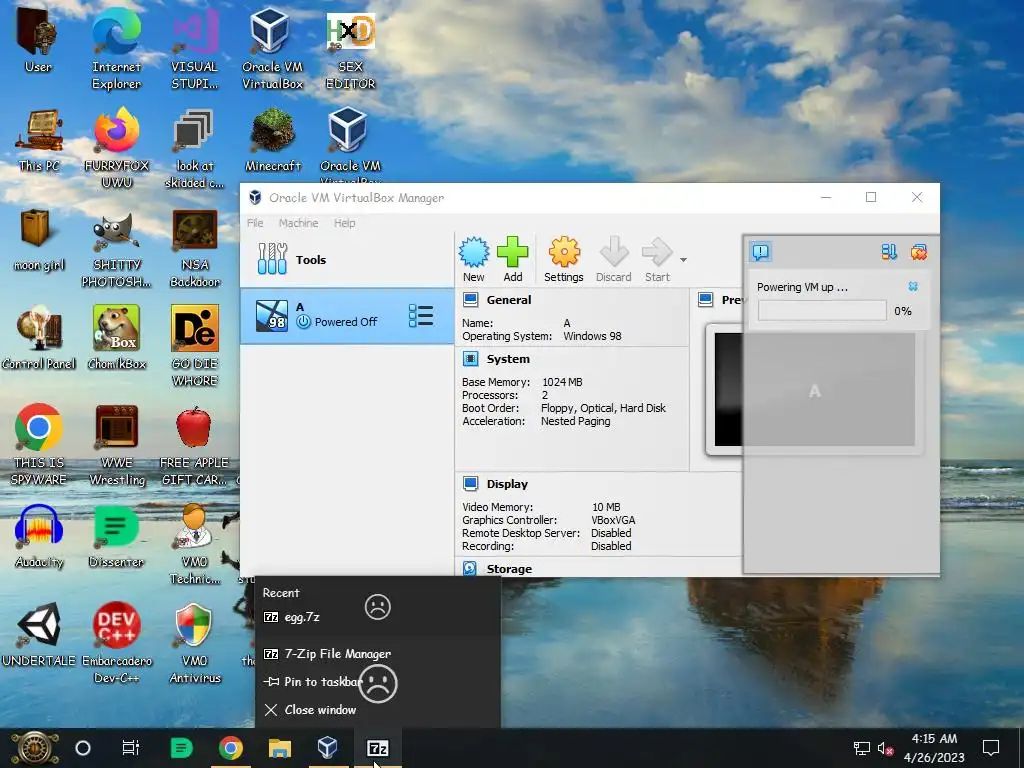This screenshot has height=768, width=1024.
Task: Click the Discard toolbar icon
Action: pyautogui.click(x=614, y=252)
